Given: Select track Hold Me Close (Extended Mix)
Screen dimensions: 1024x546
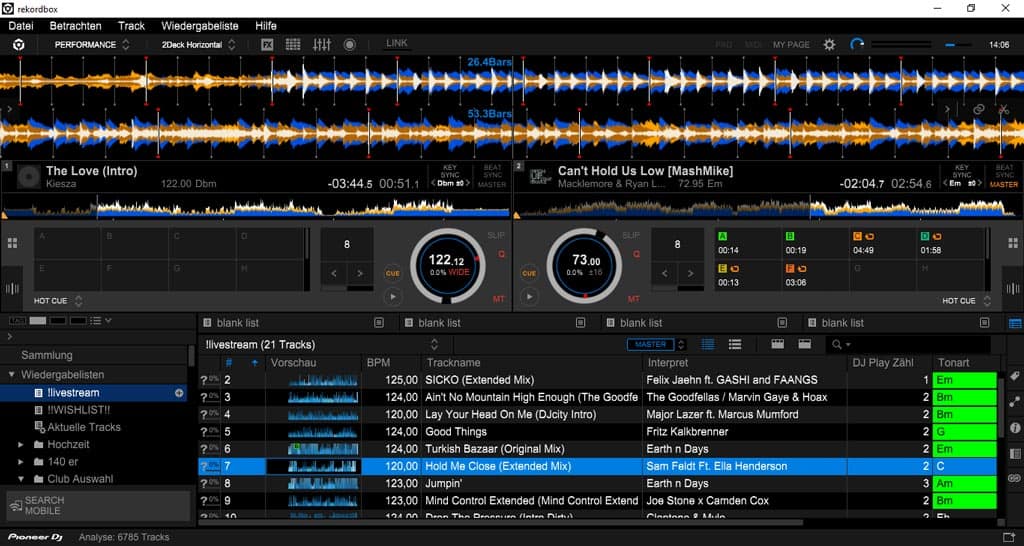Looking at the screenshot, I should tap(598, 466).
